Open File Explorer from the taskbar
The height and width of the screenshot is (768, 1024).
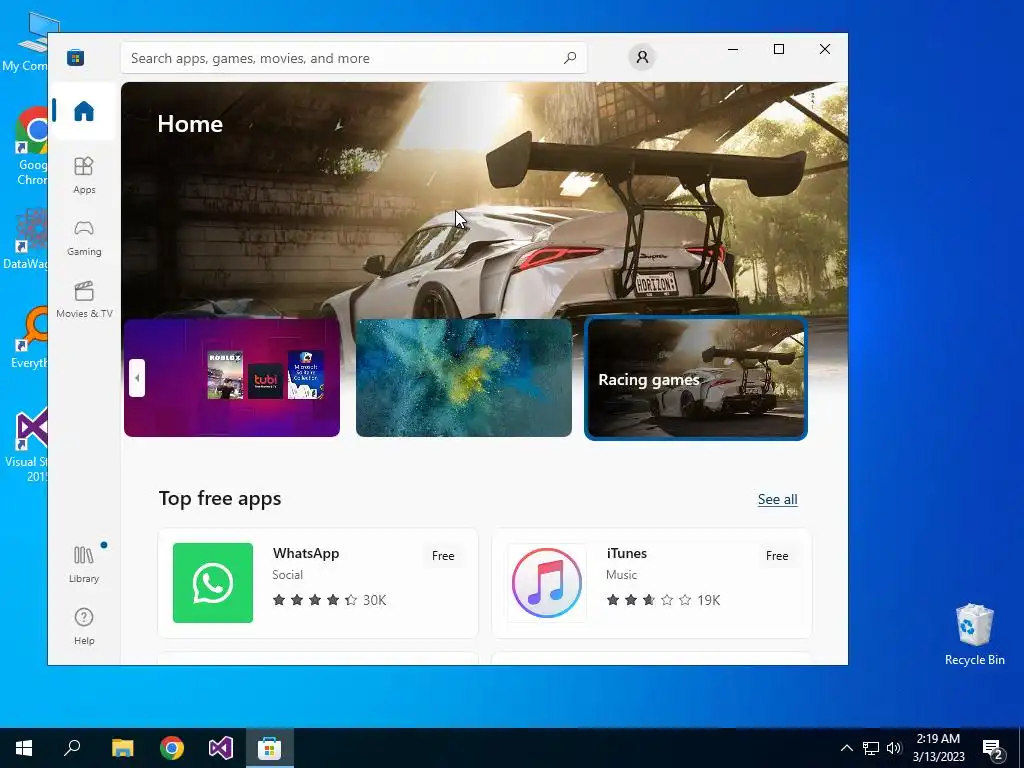(122, 748)
